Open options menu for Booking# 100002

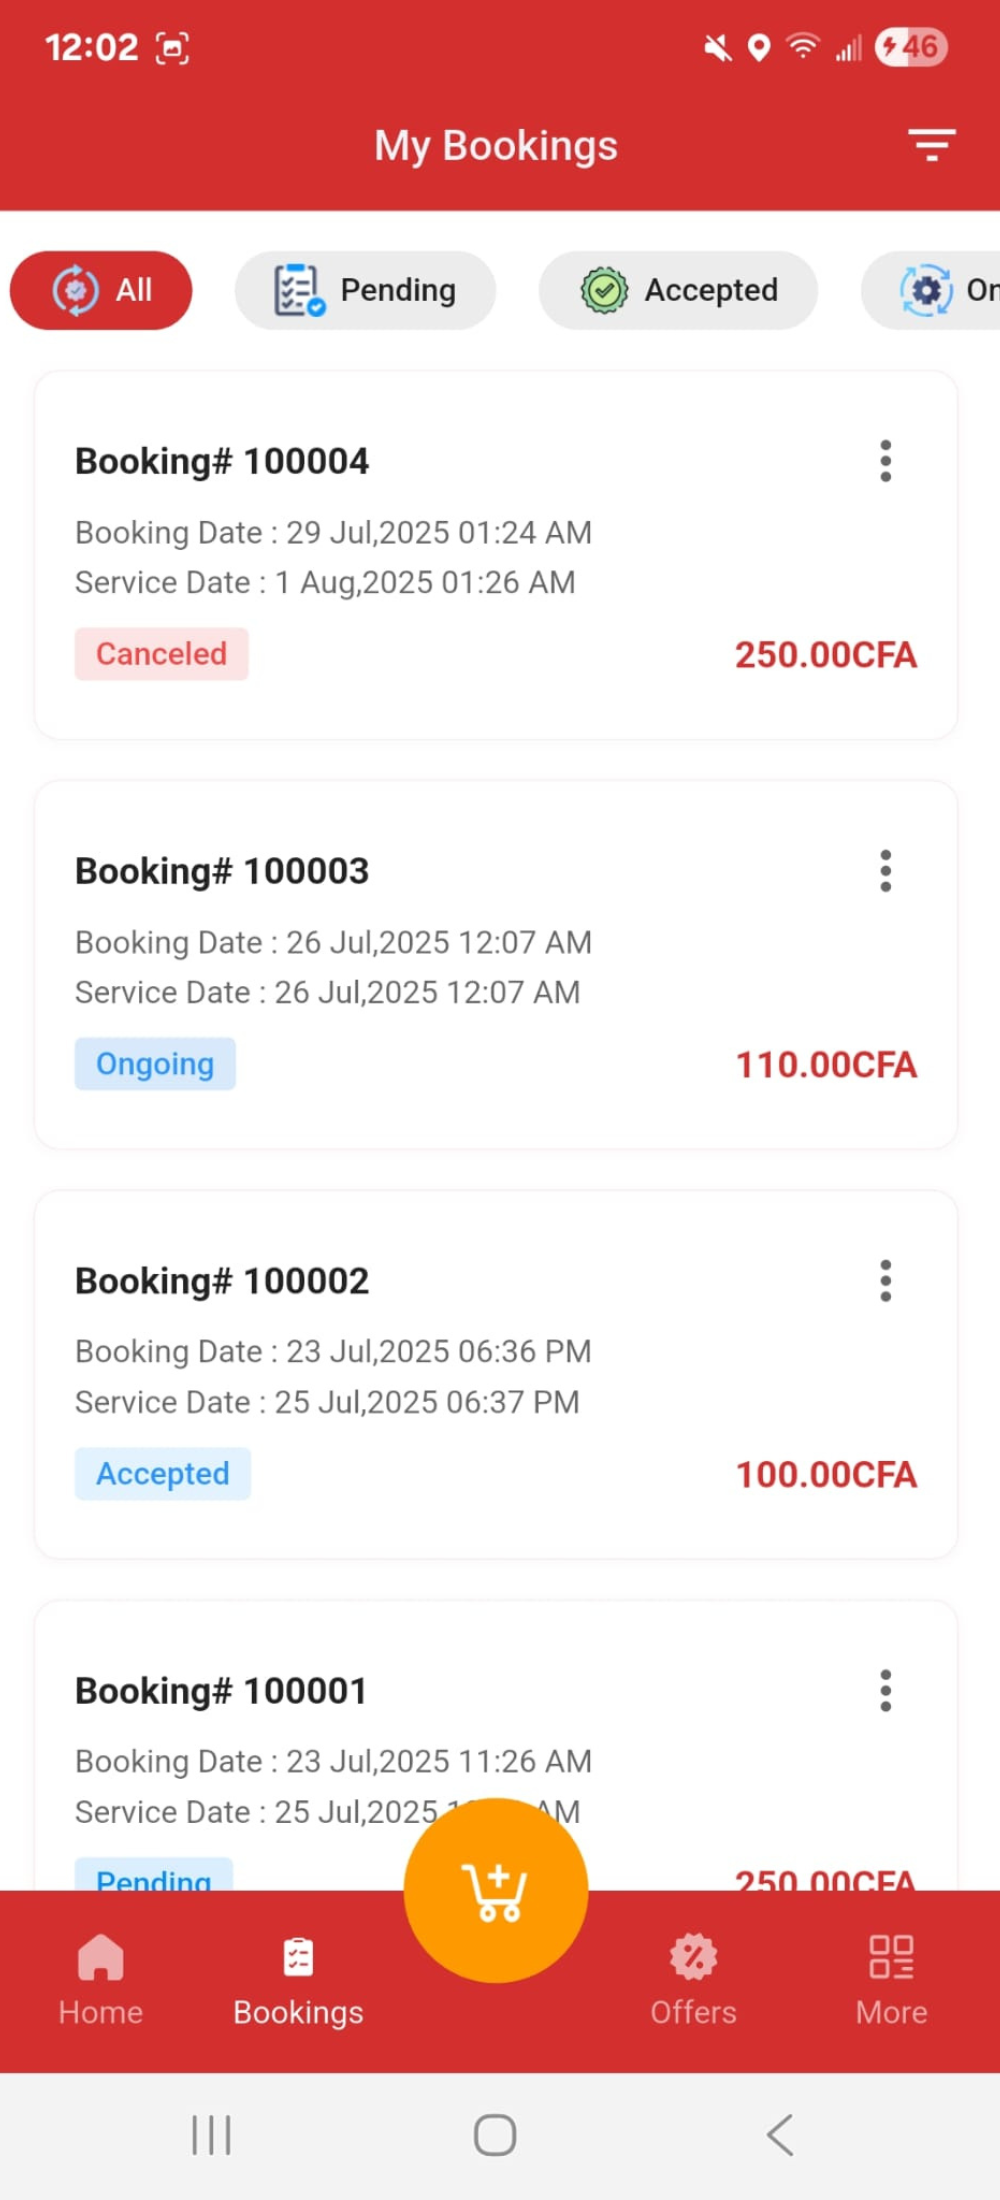885,1281
